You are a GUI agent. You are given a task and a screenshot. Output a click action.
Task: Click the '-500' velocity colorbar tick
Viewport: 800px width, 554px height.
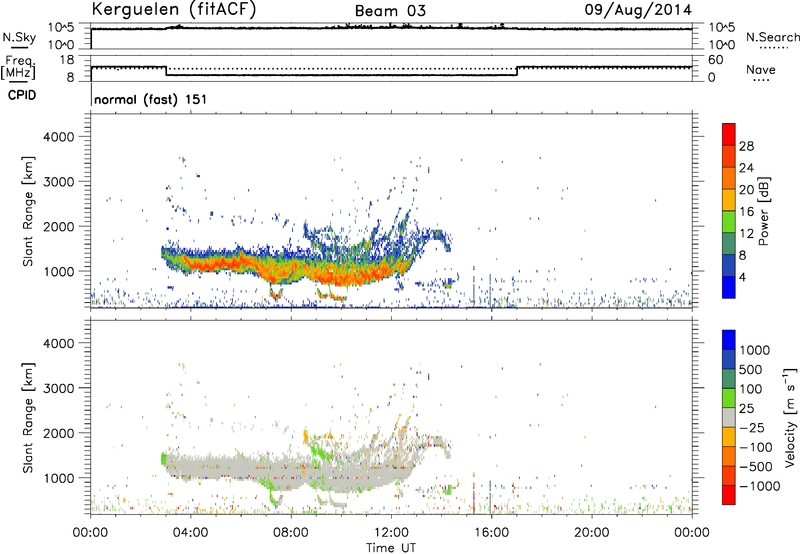coord(756,467)
